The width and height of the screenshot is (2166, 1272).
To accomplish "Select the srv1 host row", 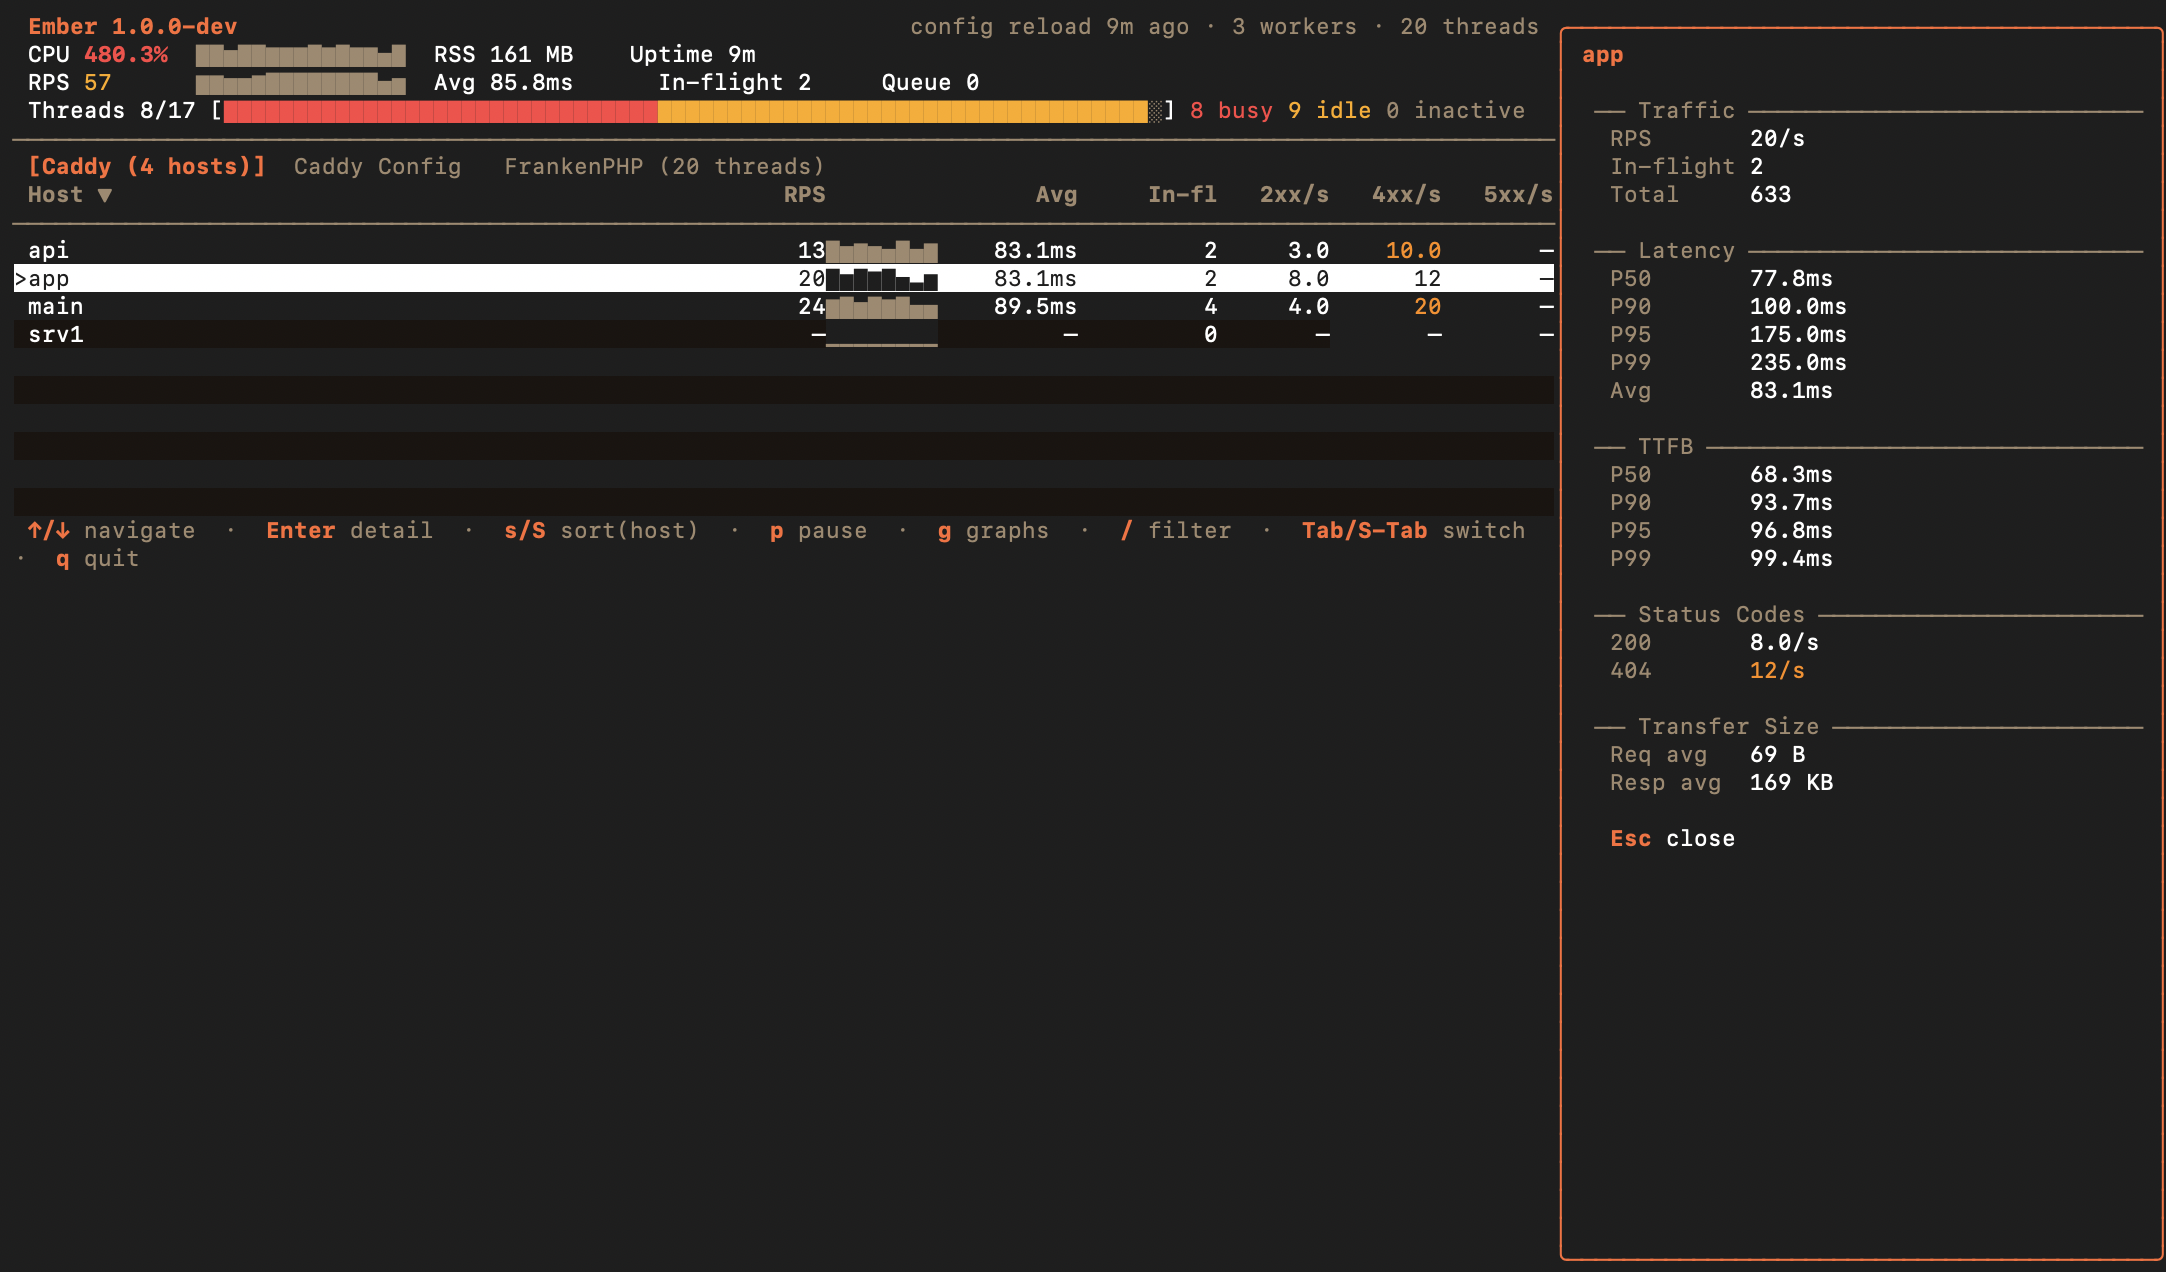I will coord(55,335).
